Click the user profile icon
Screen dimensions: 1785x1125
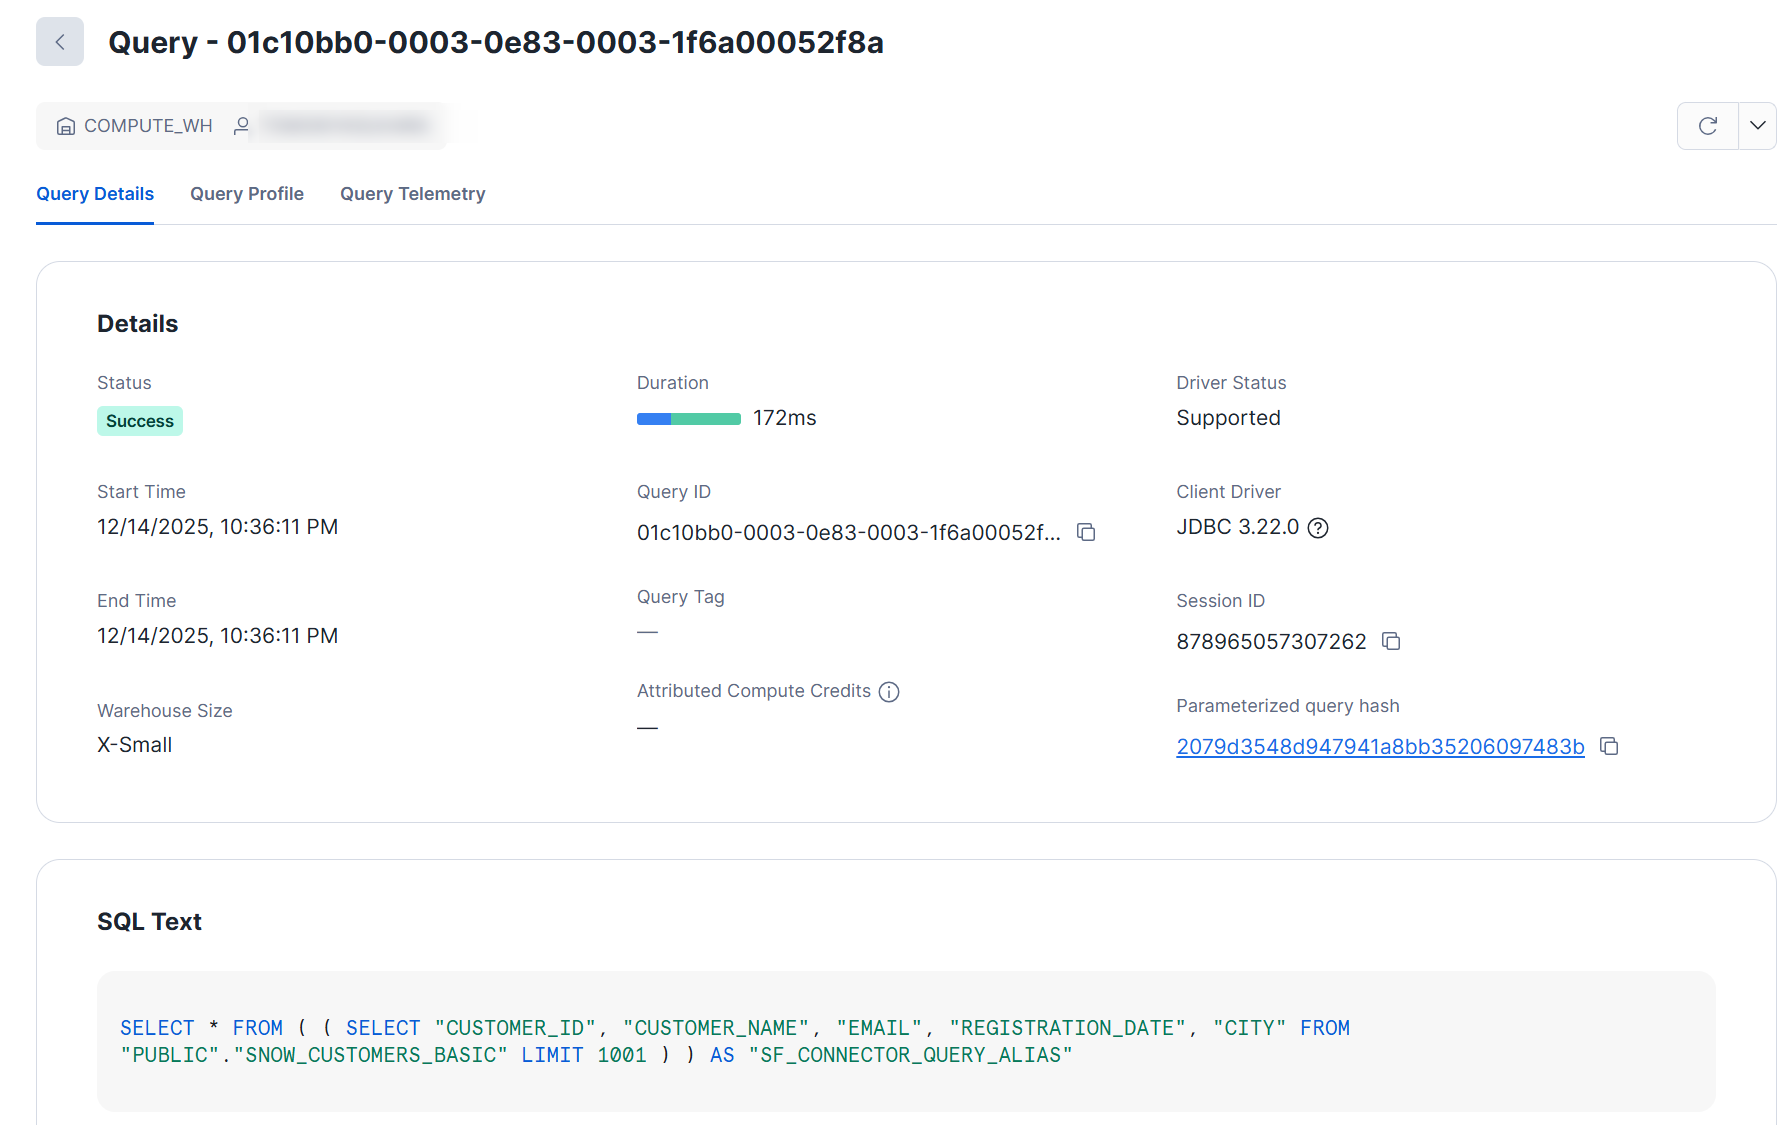pos(241,126)
